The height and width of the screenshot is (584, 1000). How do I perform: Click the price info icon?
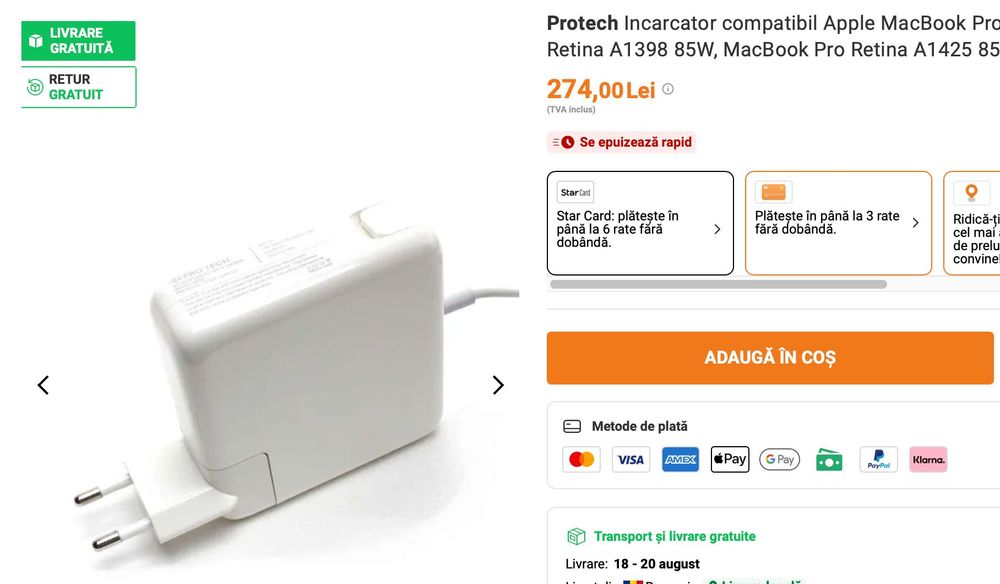click(668, 89)
